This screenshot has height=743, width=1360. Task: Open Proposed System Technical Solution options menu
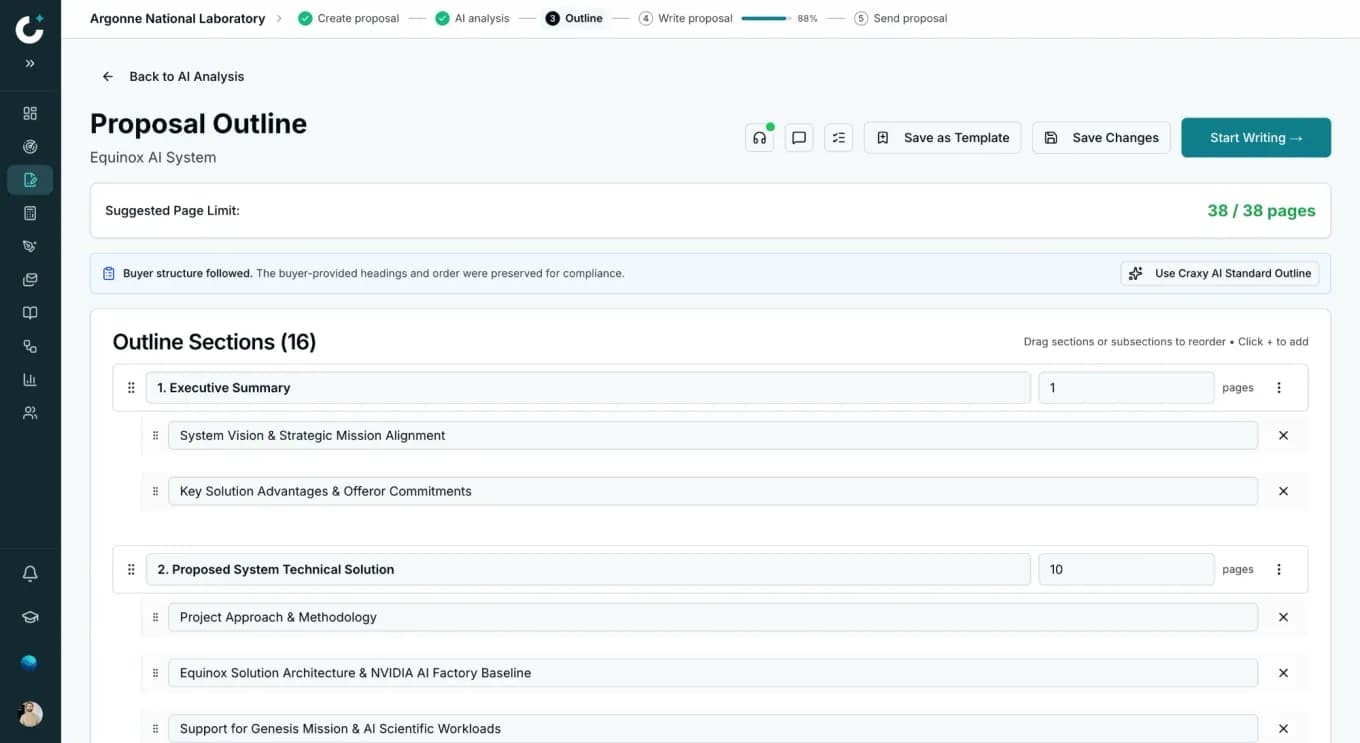pos(1279,570)
